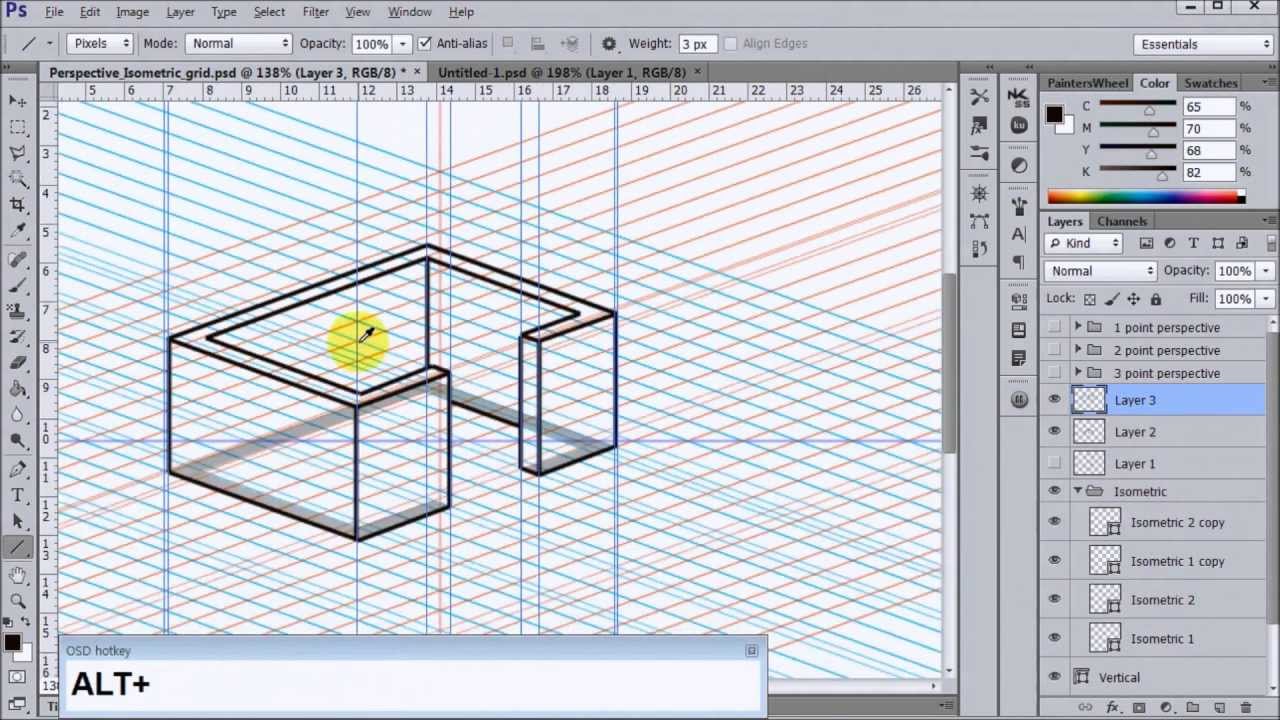Viewport: 1280px width, 720px height.
Task: Switch to the PaintersWheel tab
Action: point(1088,83)
